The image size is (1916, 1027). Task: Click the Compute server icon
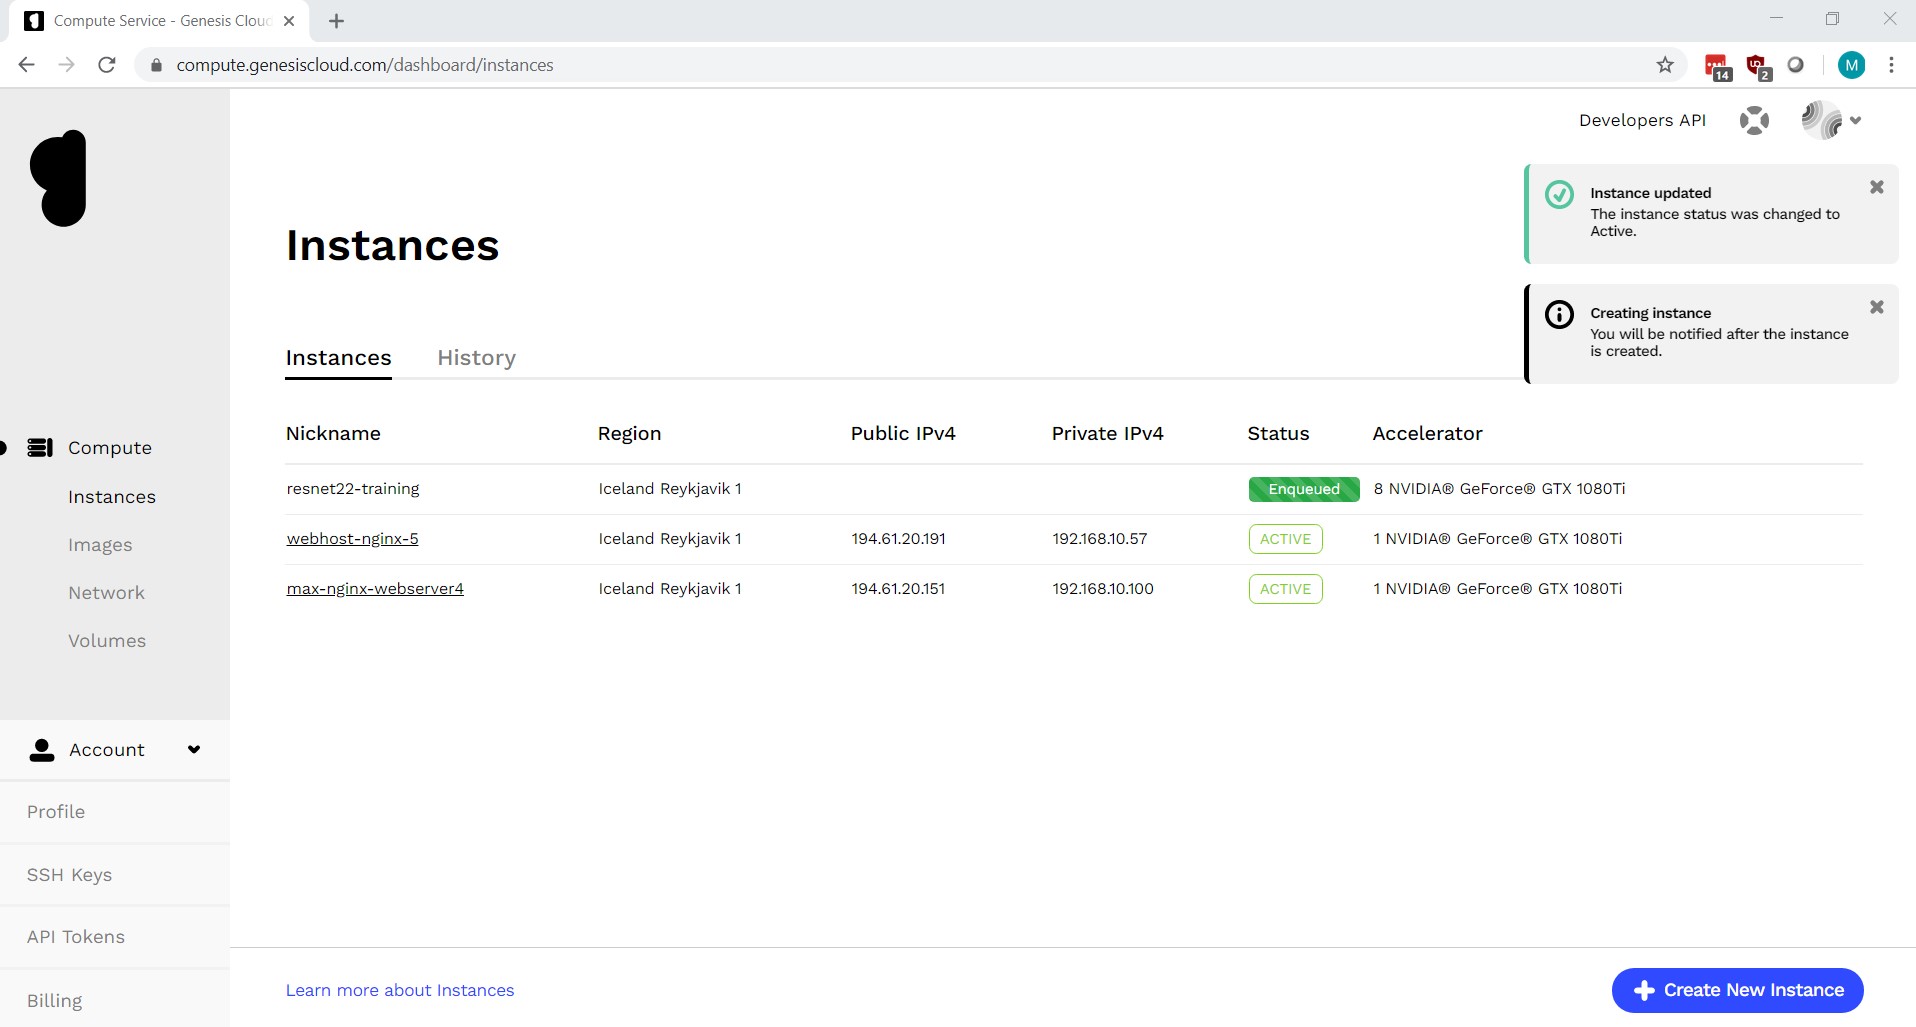point(40,447)
